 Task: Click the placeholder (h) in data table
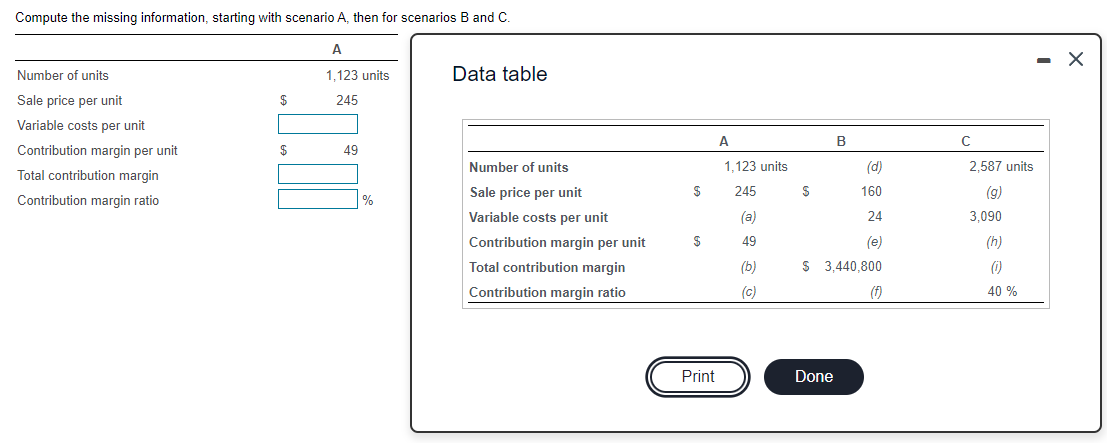coord(993,242)
